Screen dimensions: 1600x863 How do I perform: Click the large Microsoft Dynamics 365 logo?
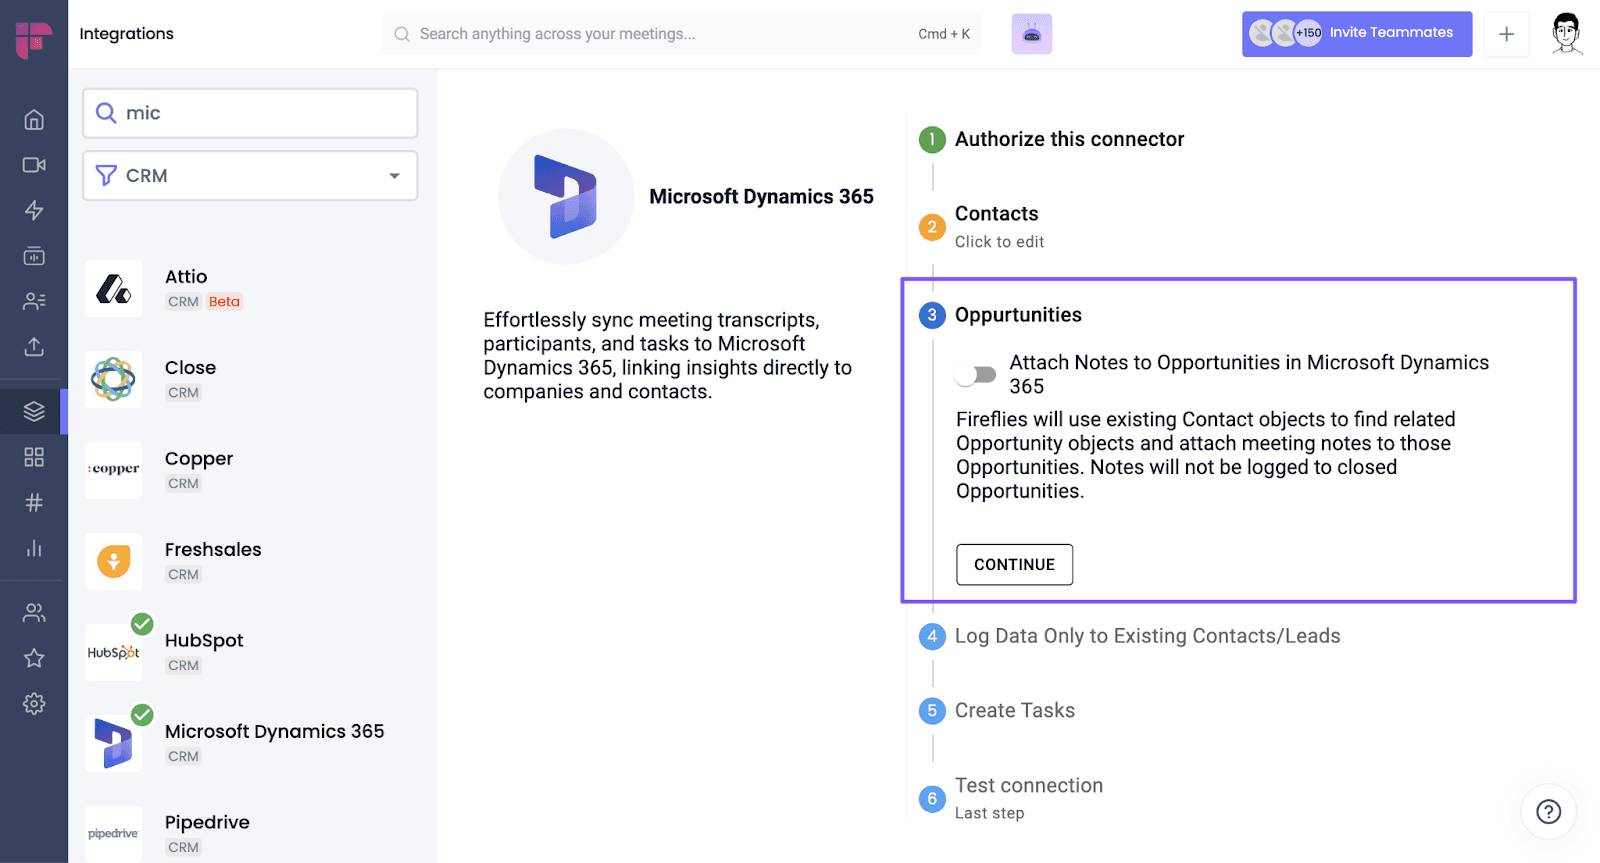coord(566,197)
